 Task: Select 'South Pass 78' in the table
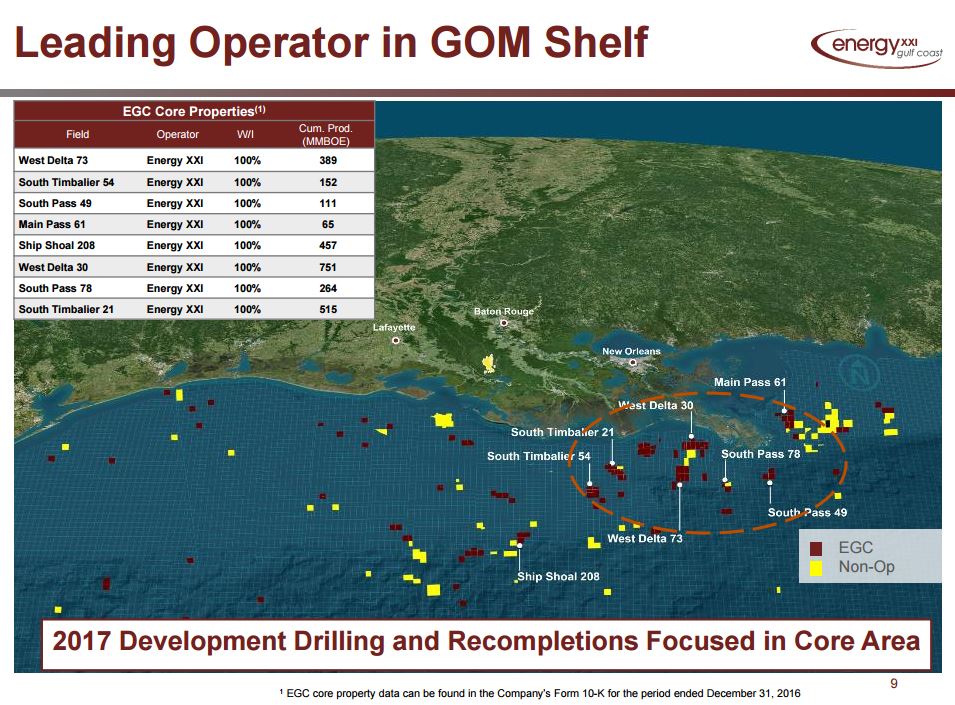pos(55,289)
